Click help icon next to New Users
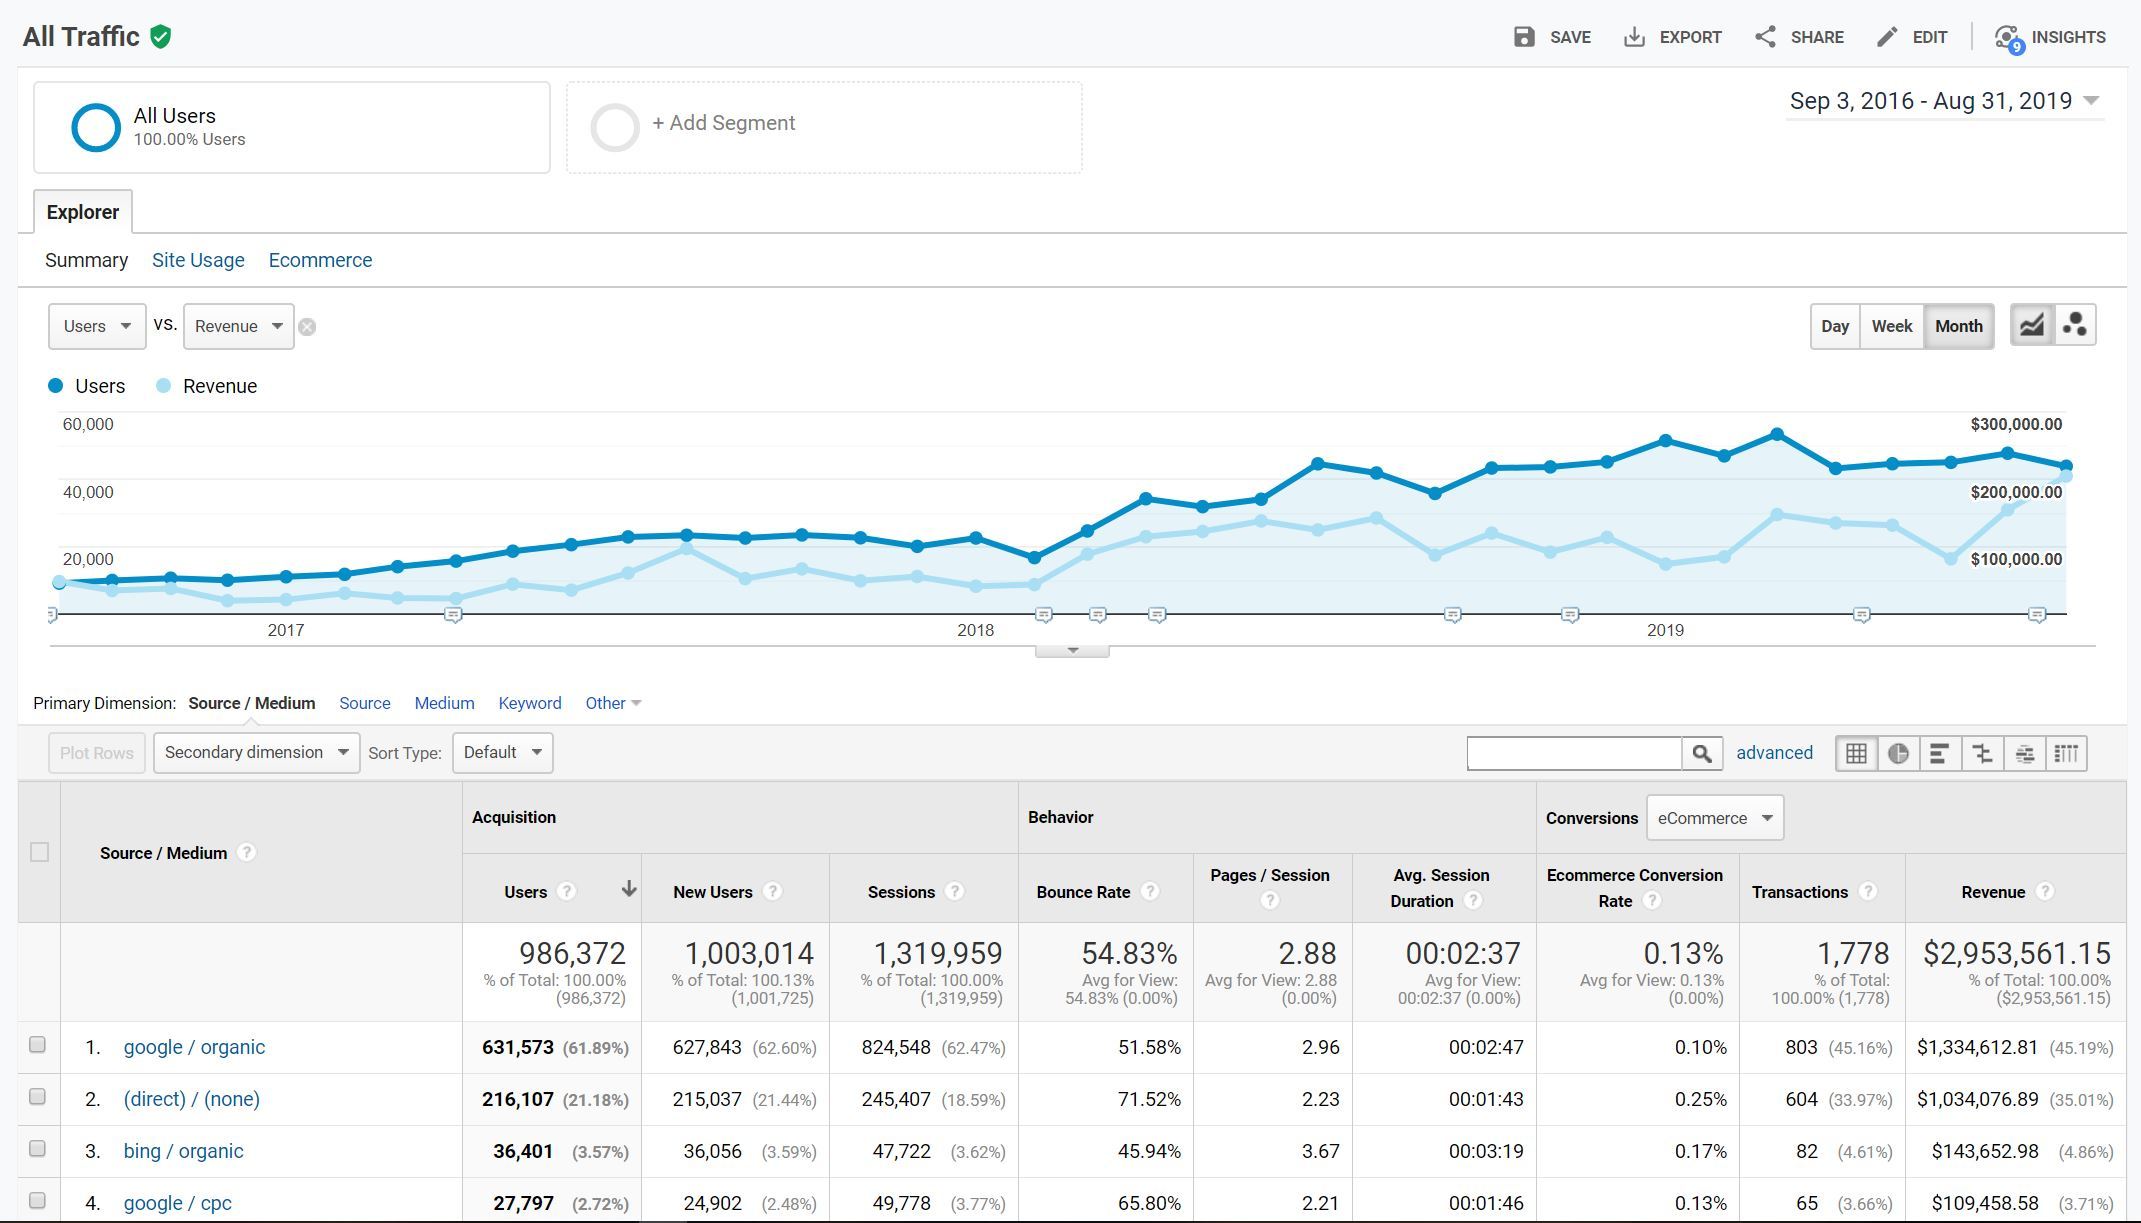This screenshot has height=1223, width=2141. pyautogui.click(x=772, y=891)
